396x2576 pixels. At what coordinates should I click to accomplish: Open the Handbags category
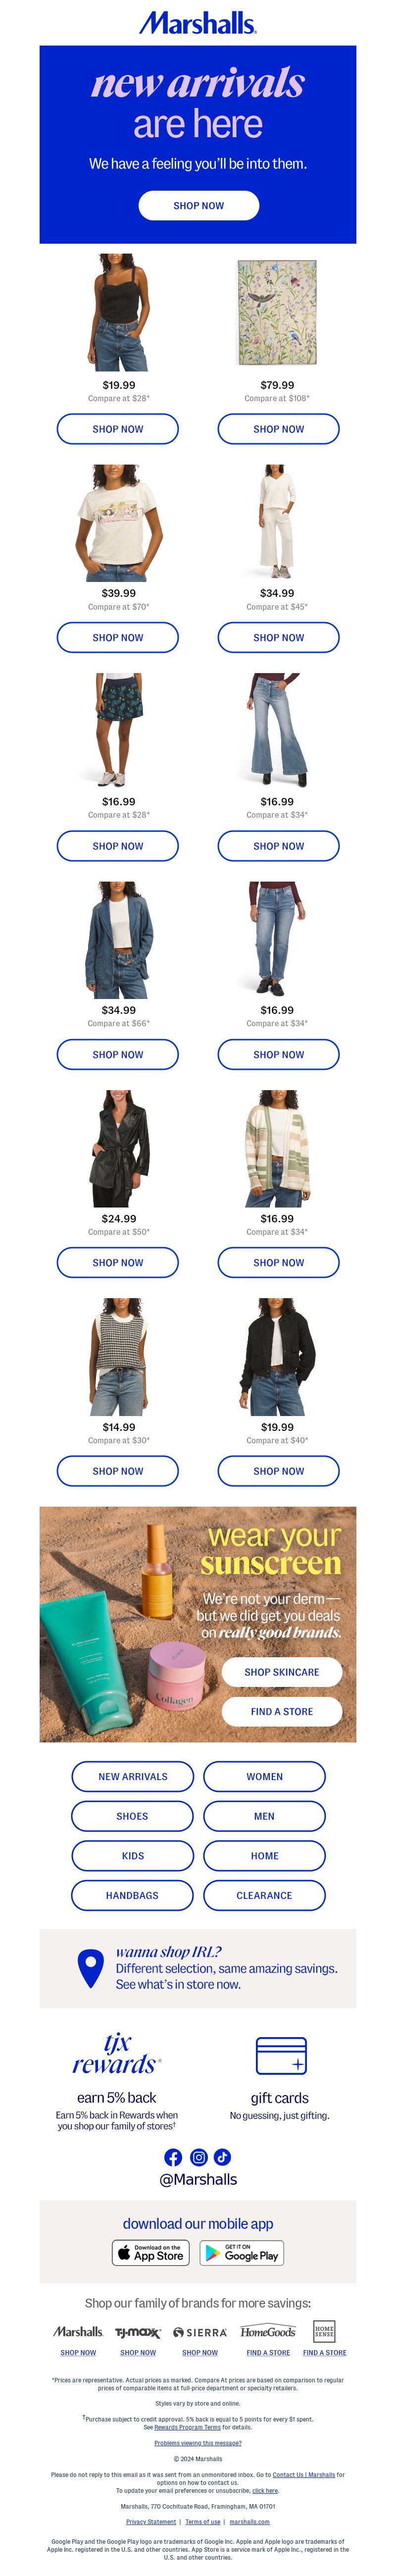click(132, 1895)
